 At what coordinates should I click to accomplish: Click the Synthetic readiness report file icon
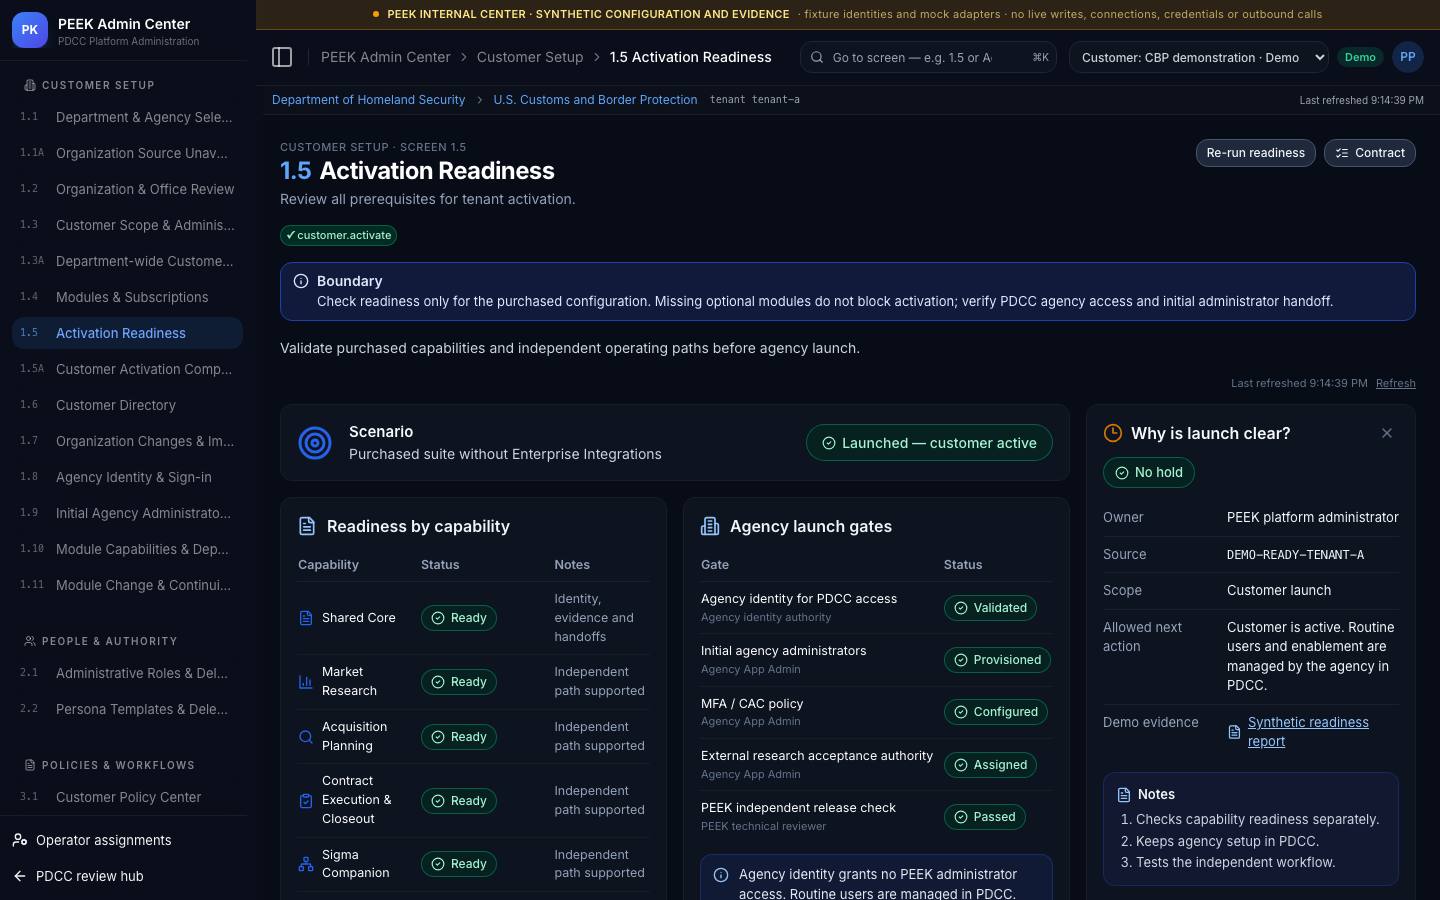pos(1234,732)
